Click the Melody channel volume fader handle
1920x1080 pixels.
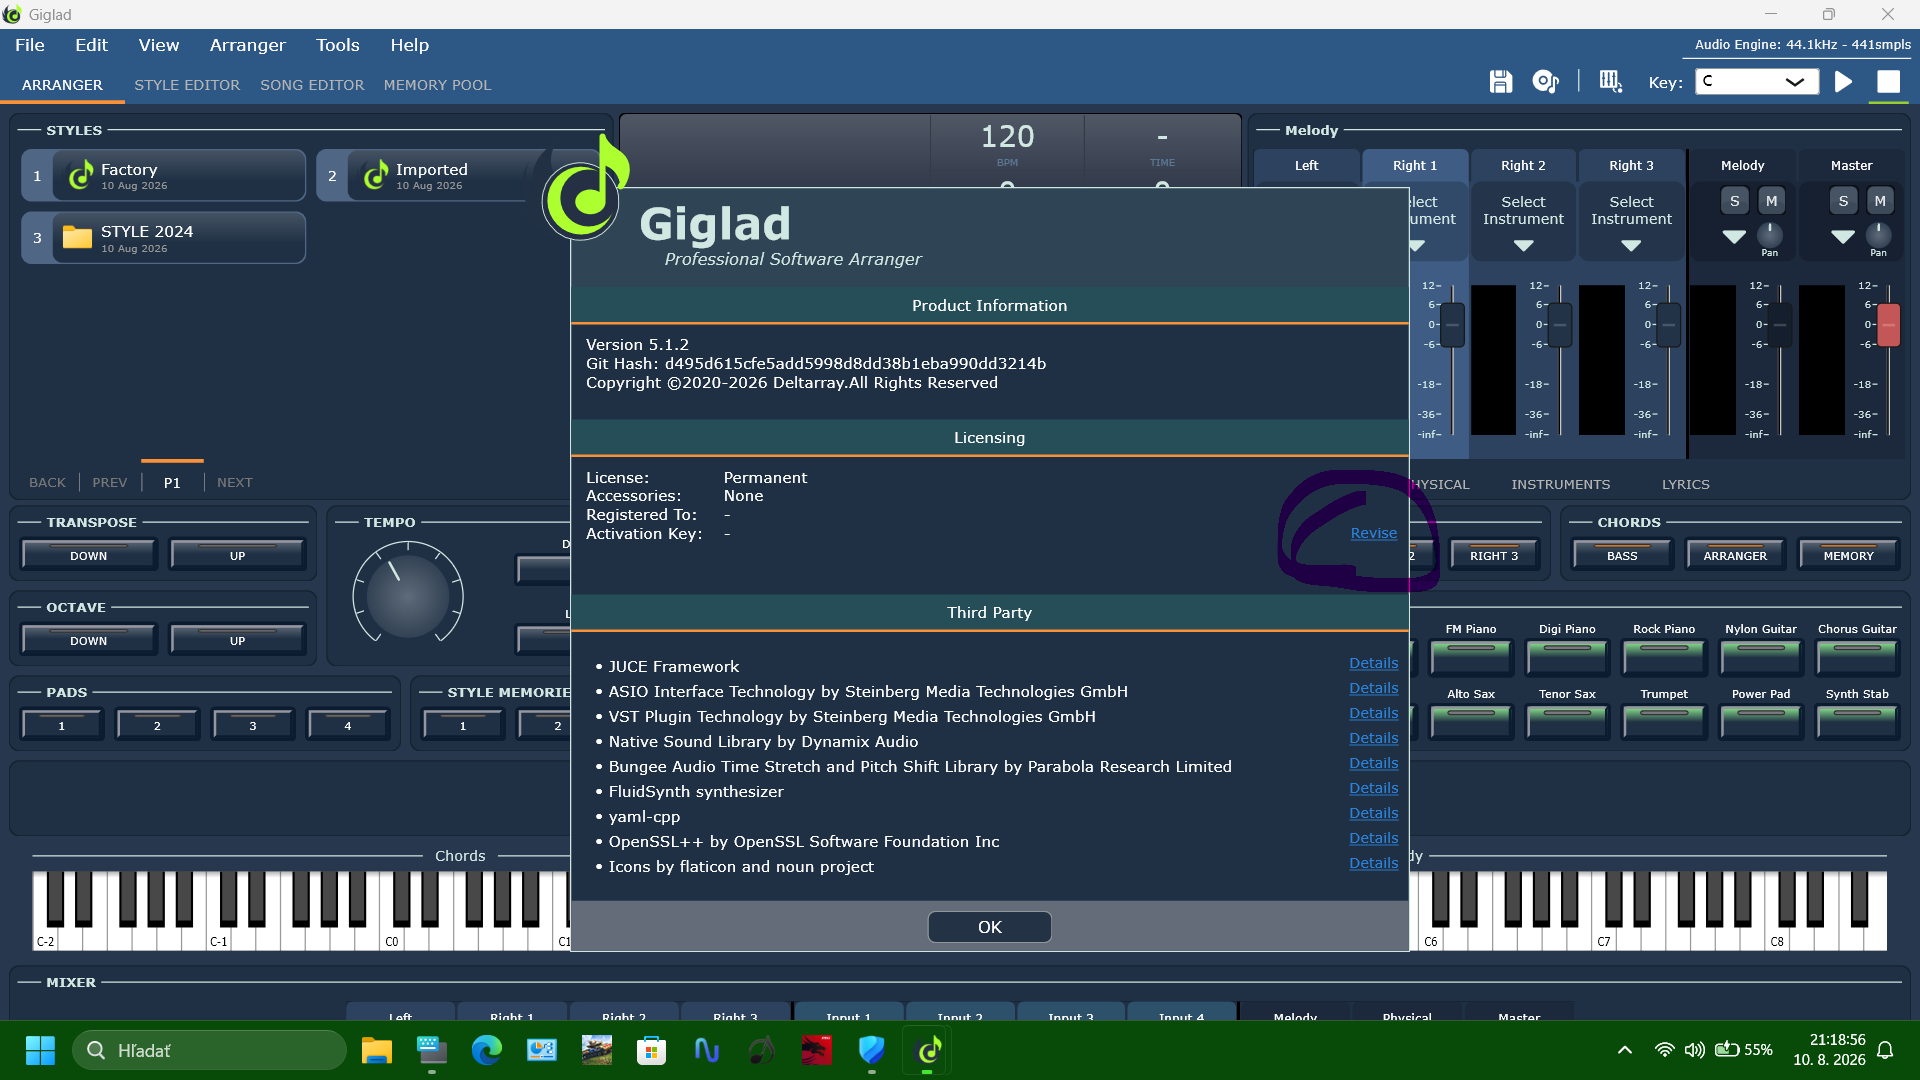tap(1779, 325)
